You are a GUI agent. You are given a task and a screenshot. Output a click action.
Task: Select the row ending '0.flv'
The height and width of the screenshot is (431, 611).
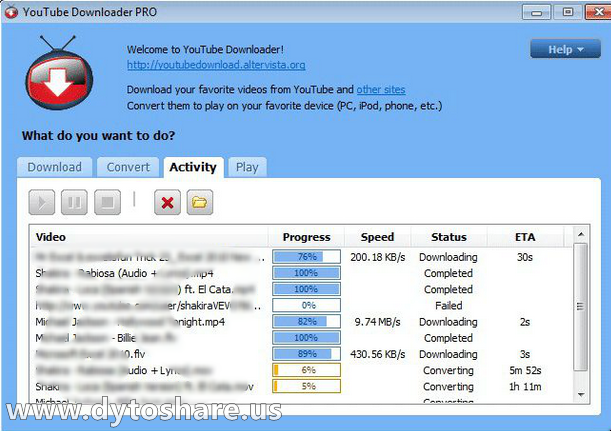click(x=302, y=354)
